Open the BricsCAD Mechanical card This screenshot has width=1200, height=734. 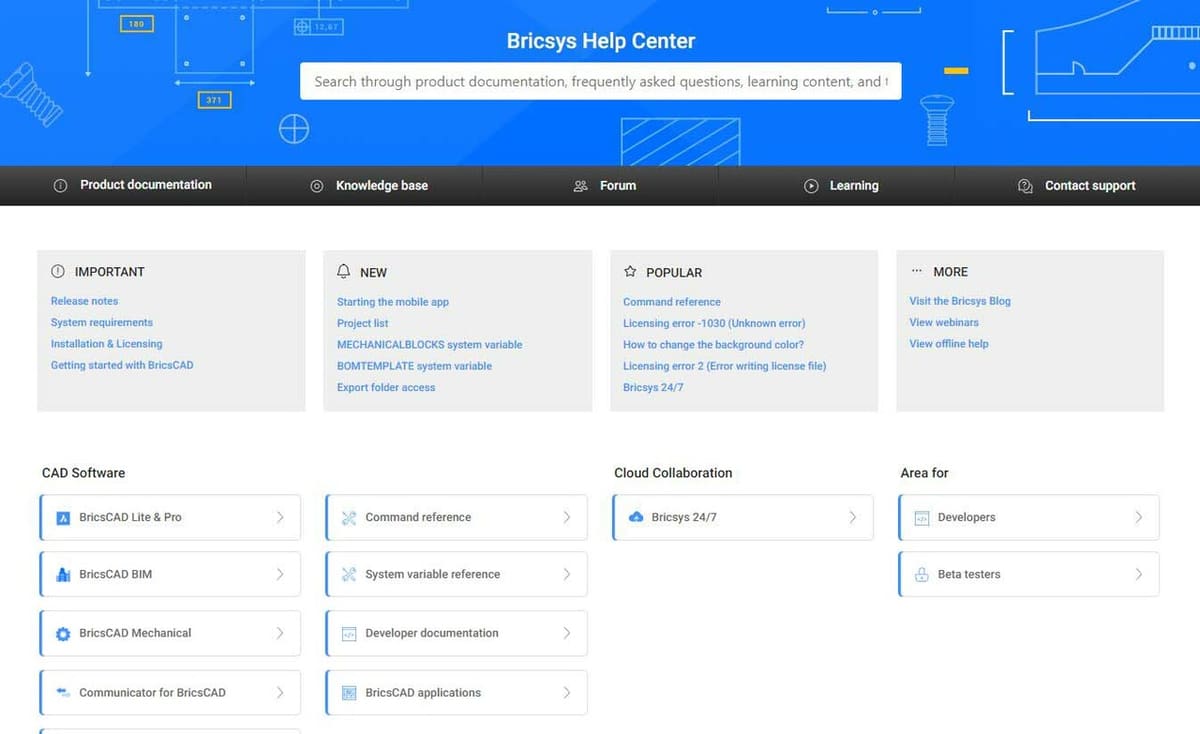[x=170, y=633]
